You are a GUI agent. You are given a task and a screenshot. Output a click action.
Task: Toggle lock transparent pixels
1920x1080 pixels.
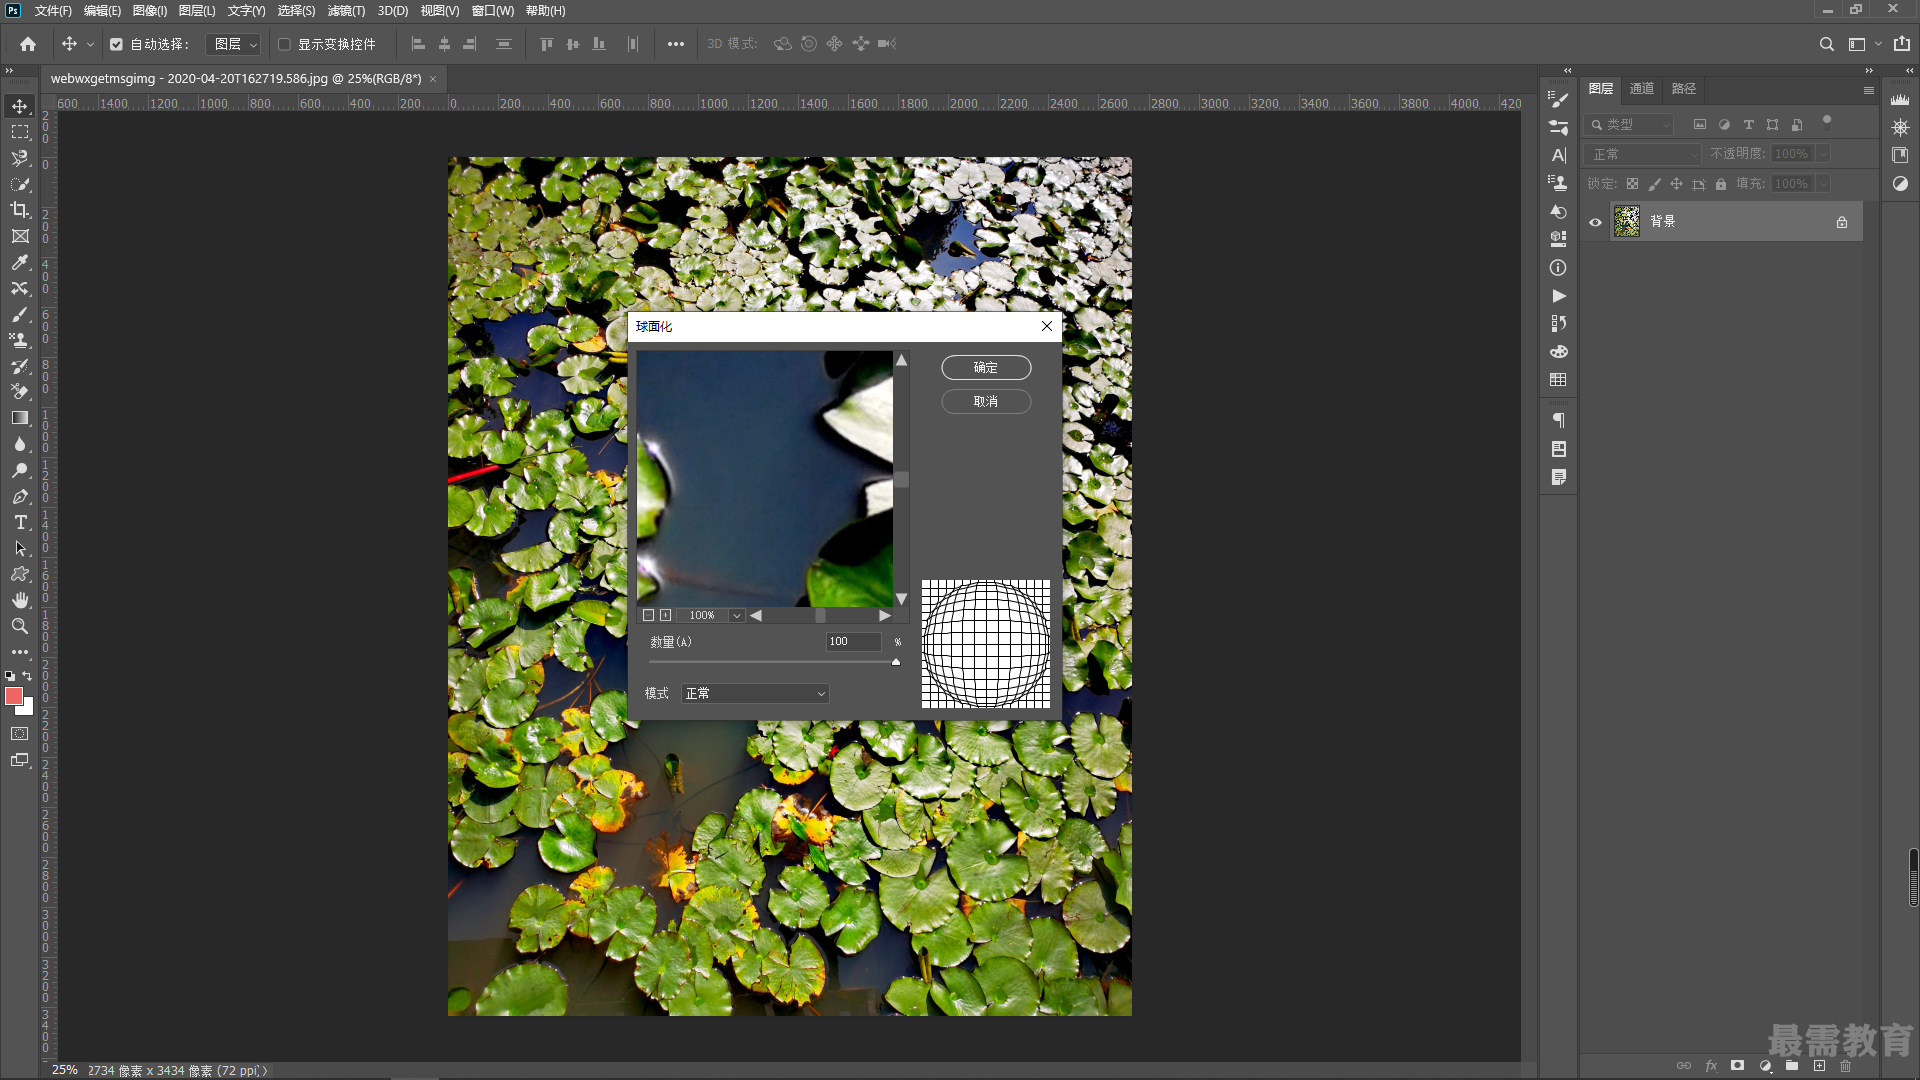1632,184
